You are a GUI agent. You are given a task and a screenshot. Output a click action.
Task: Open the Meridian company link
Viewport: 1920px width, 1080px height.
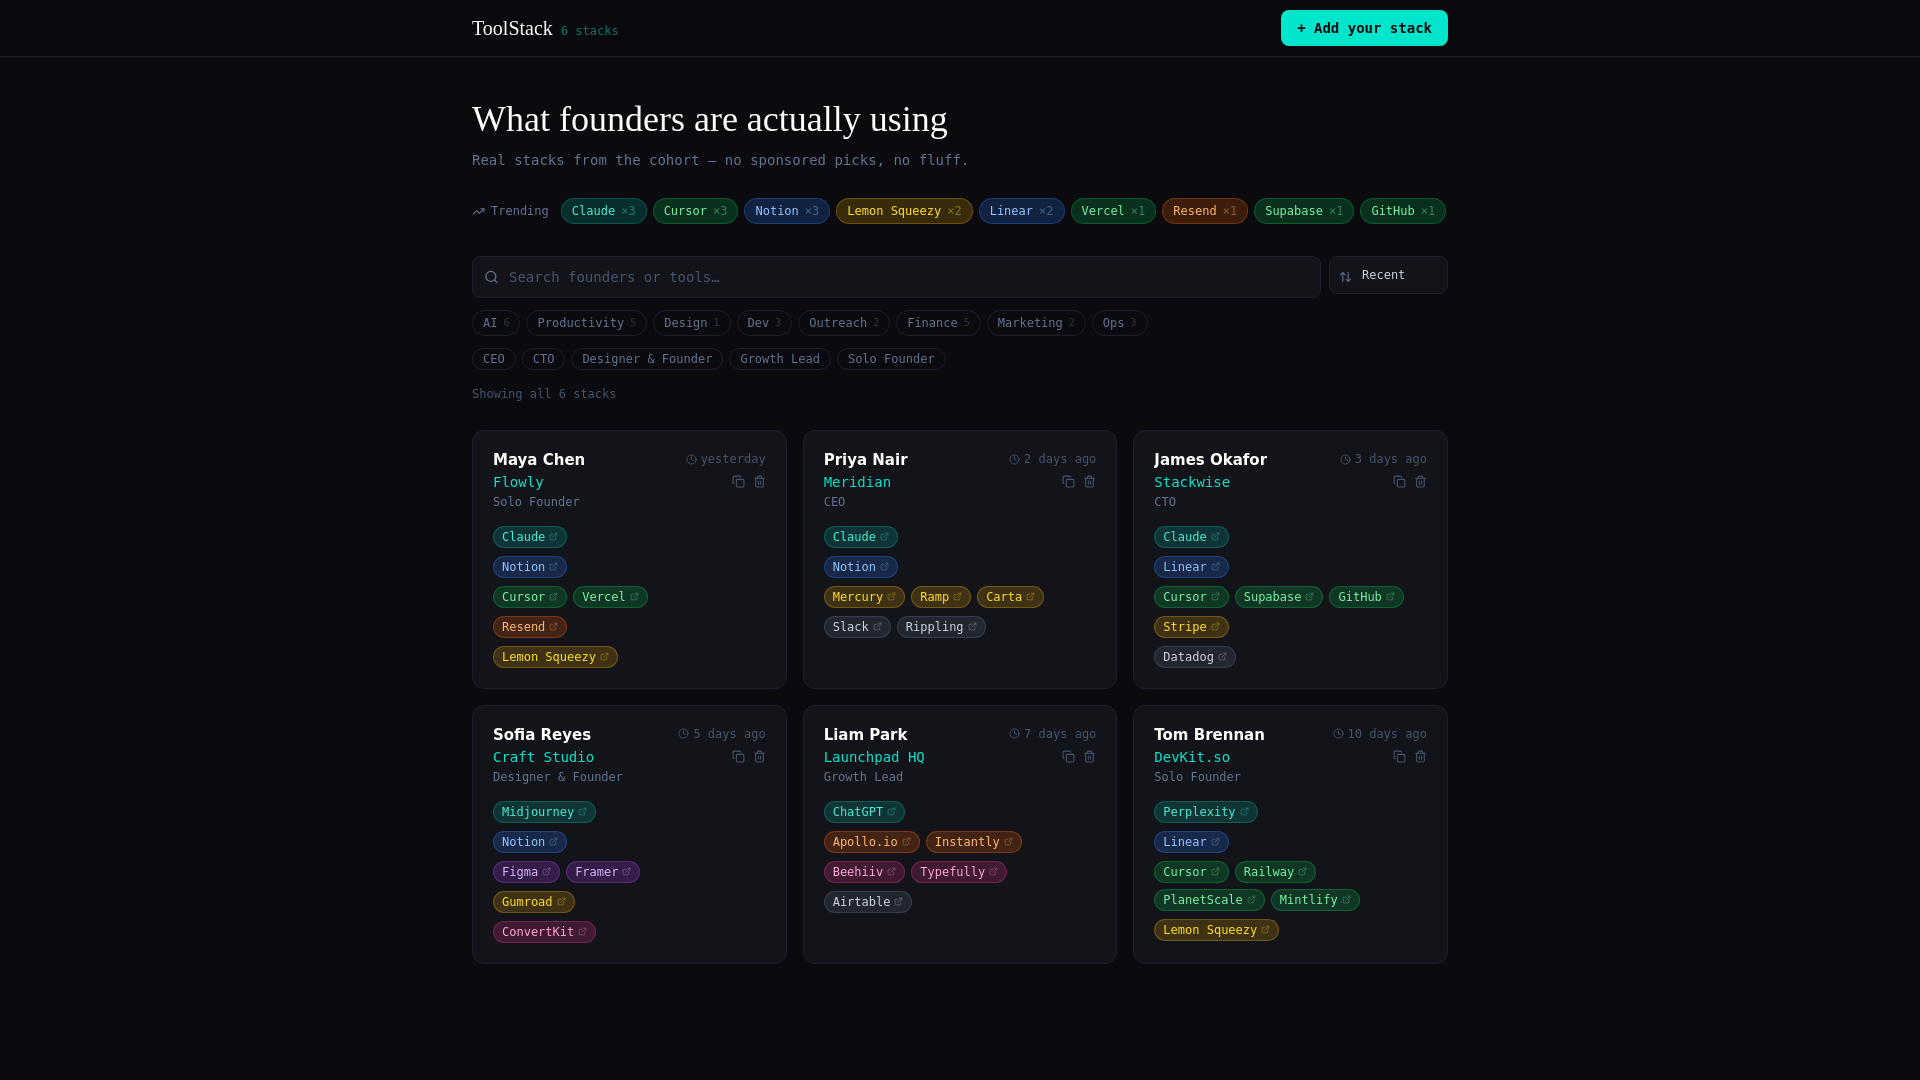point(857,482)
